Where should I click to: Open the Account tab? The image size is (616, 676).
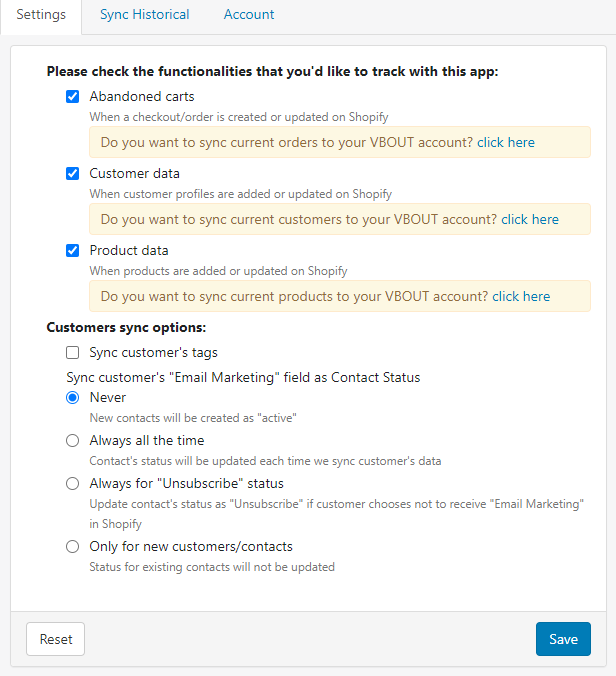click(x=249, y=15)
